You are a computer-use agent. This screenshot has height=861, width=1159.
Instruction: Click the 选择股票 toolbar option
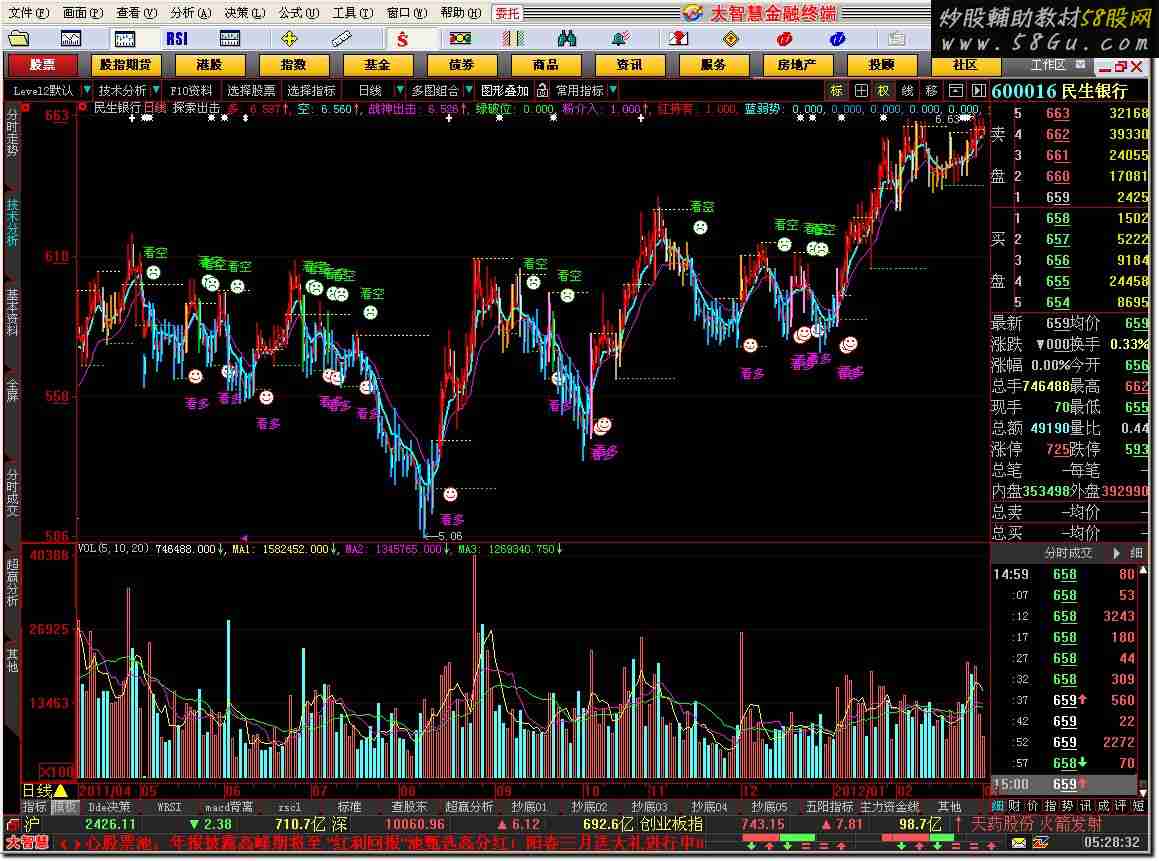point(251,91)
